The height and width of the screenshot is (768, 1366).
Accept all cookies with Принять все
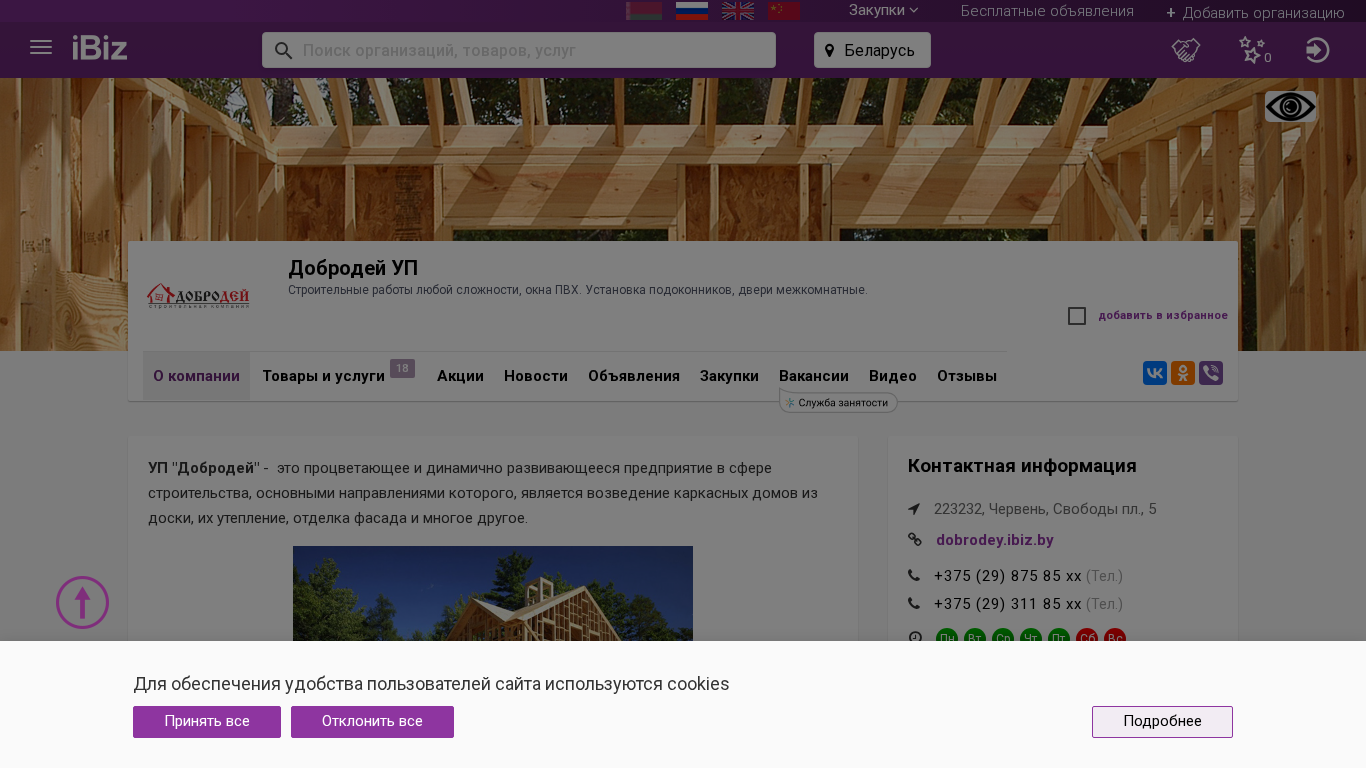(x=207, y=722)
